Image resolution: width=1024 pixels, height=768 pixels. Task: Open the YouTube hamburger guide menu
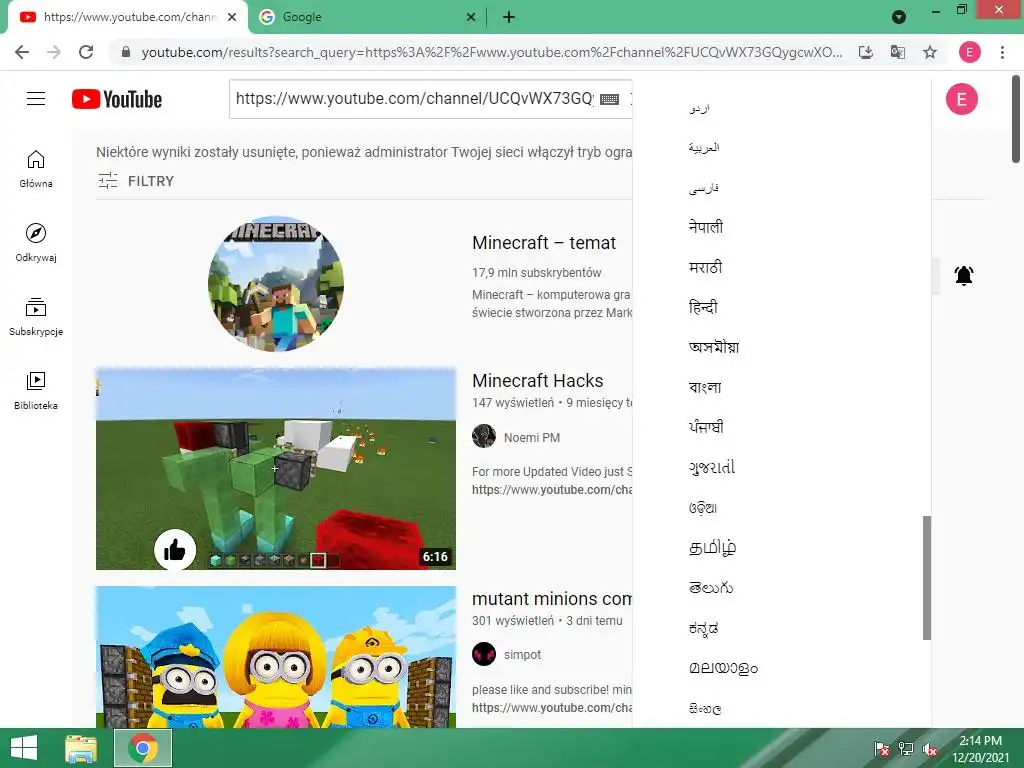(36, 99)
